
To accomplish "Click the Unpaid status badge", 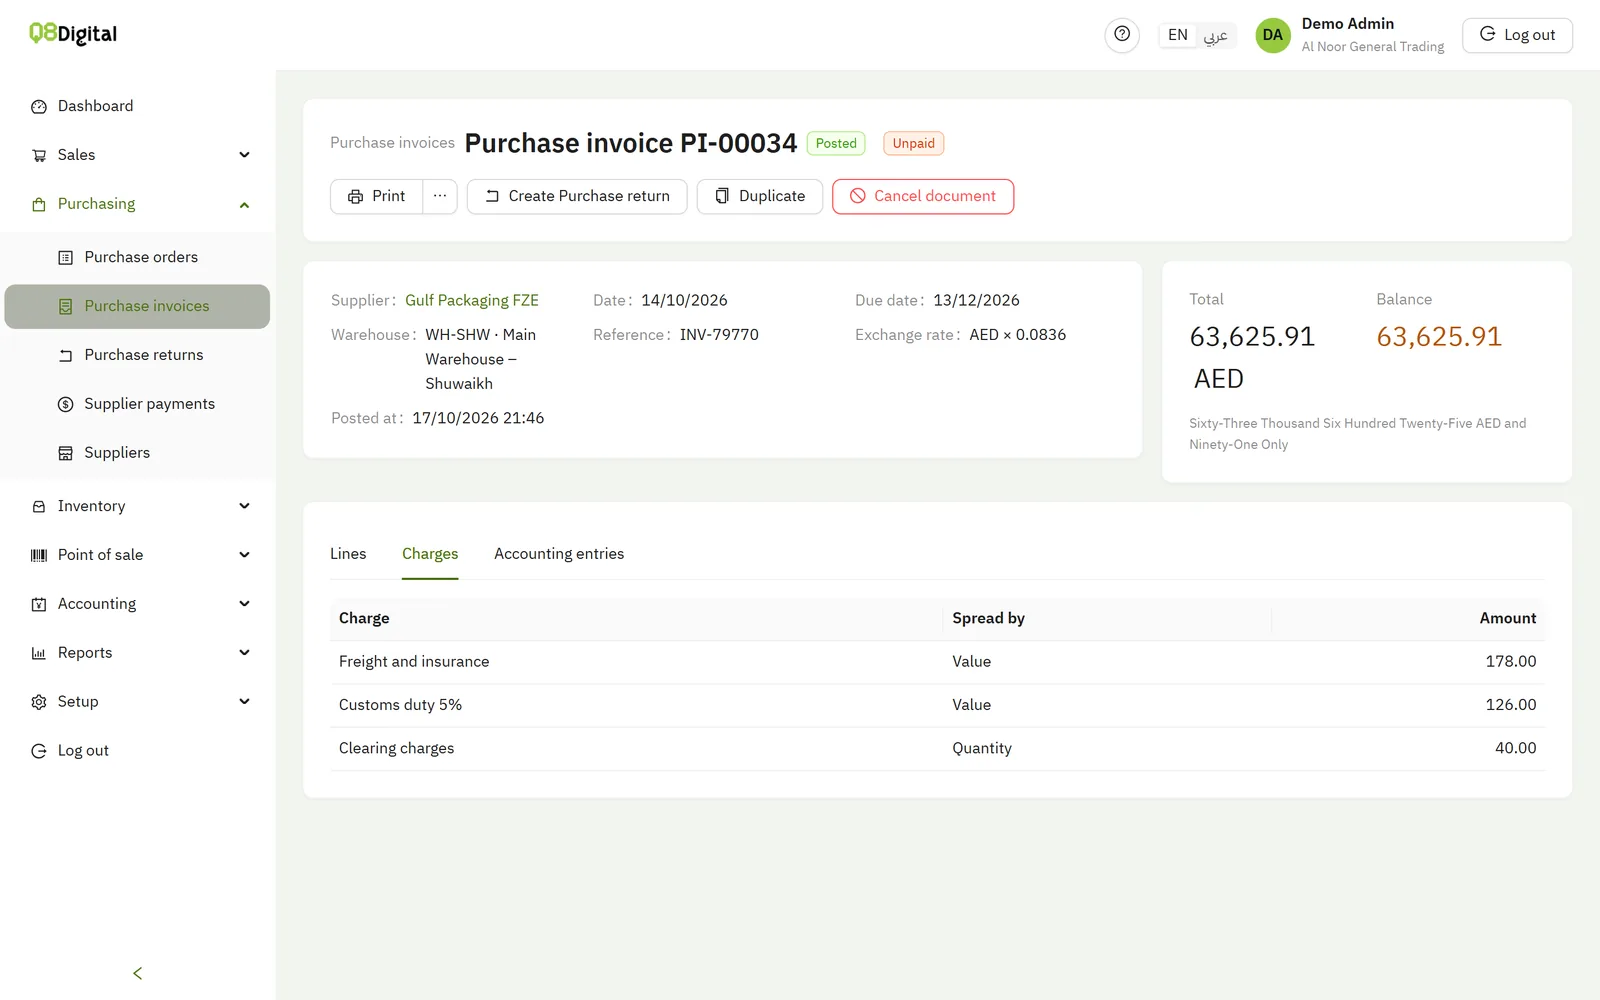I will 914,143.
